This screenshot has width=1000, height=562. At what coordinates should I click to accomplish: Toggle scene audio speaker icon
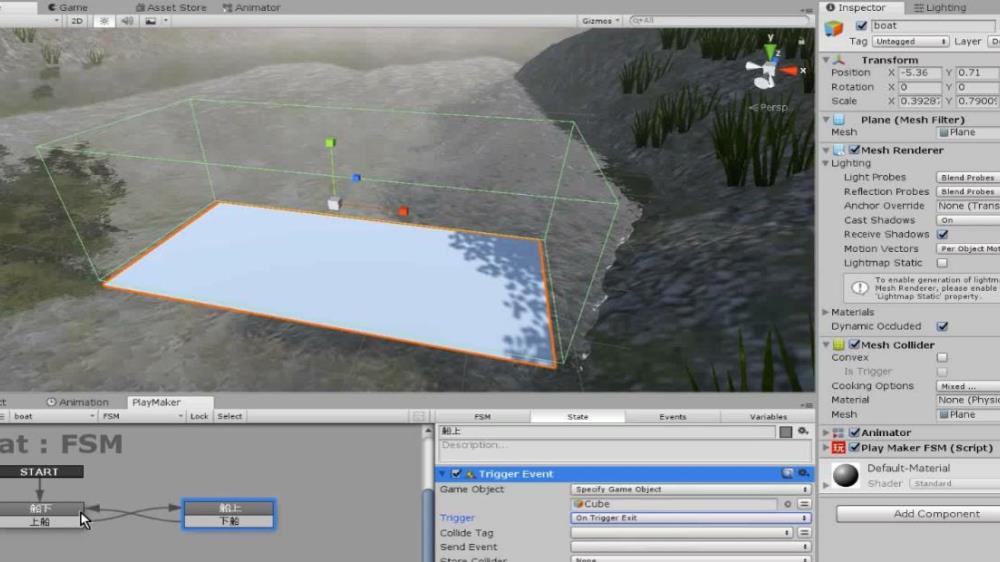(127, 21)
